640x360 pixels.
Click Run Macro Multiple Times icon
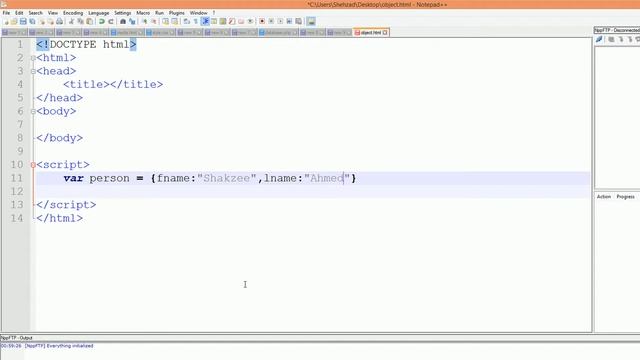tap(289, 21)
